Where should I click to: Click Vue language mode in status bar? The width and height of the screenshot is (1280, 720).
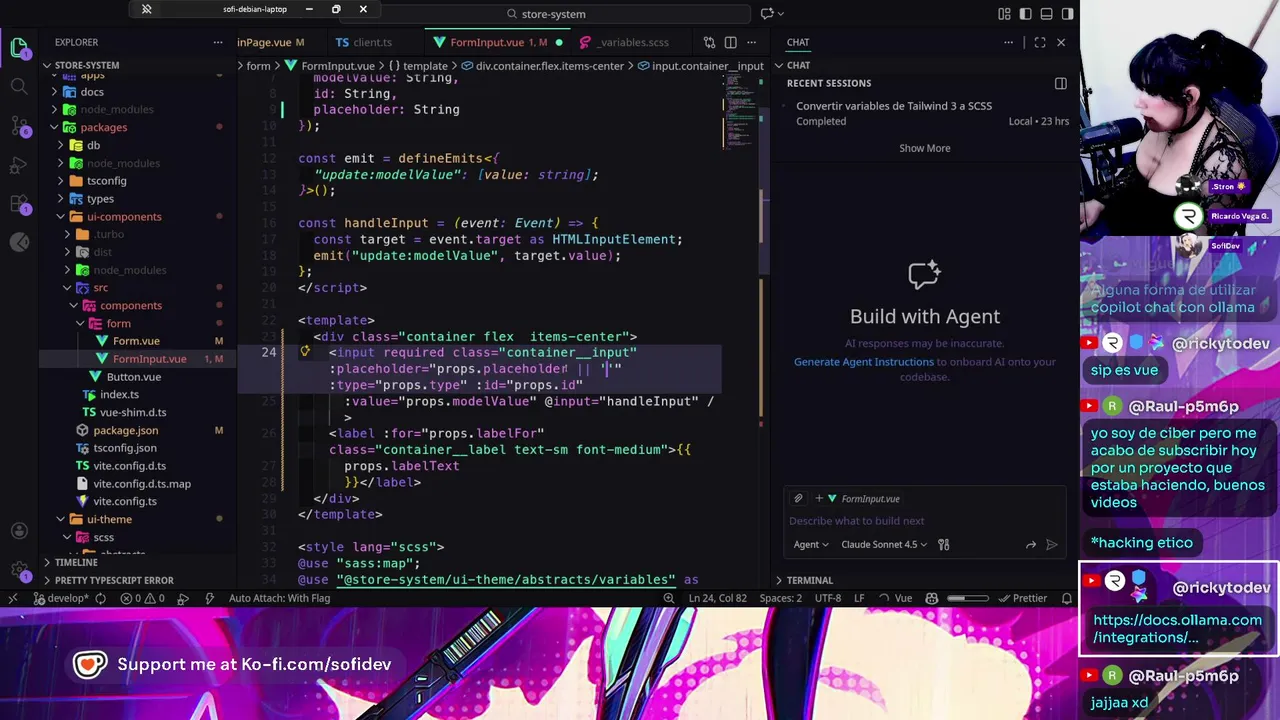[x=903, y=598]
